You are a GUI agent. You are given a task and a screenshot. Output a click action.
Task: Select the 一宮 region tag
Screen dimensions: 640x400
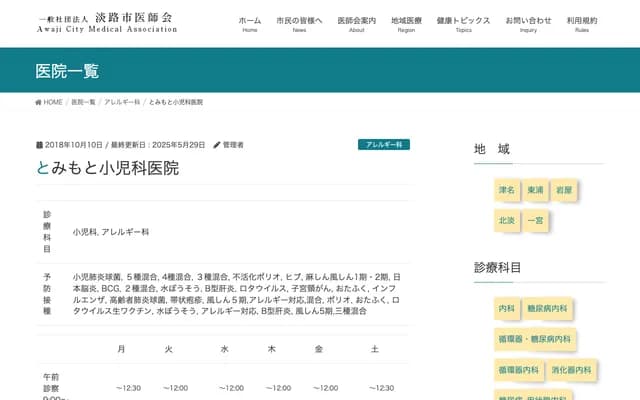pos(536,219)
